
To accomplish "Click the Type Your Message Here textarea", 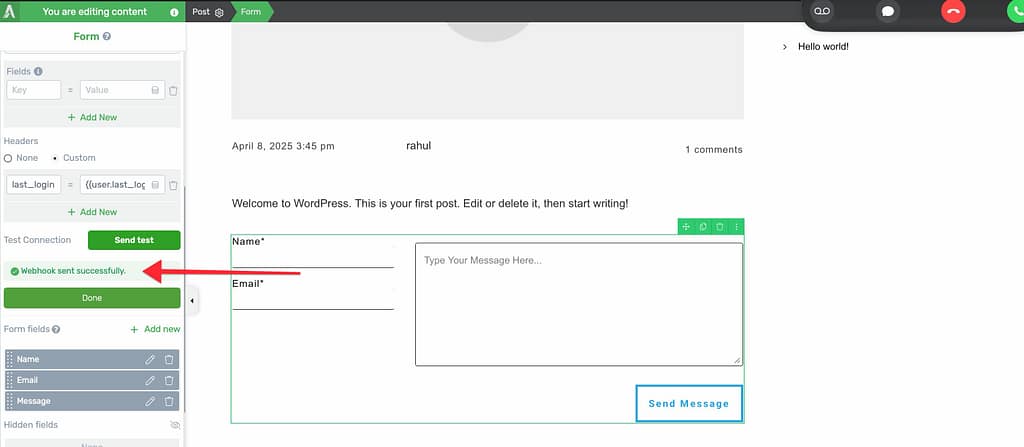I will (578, 304).
